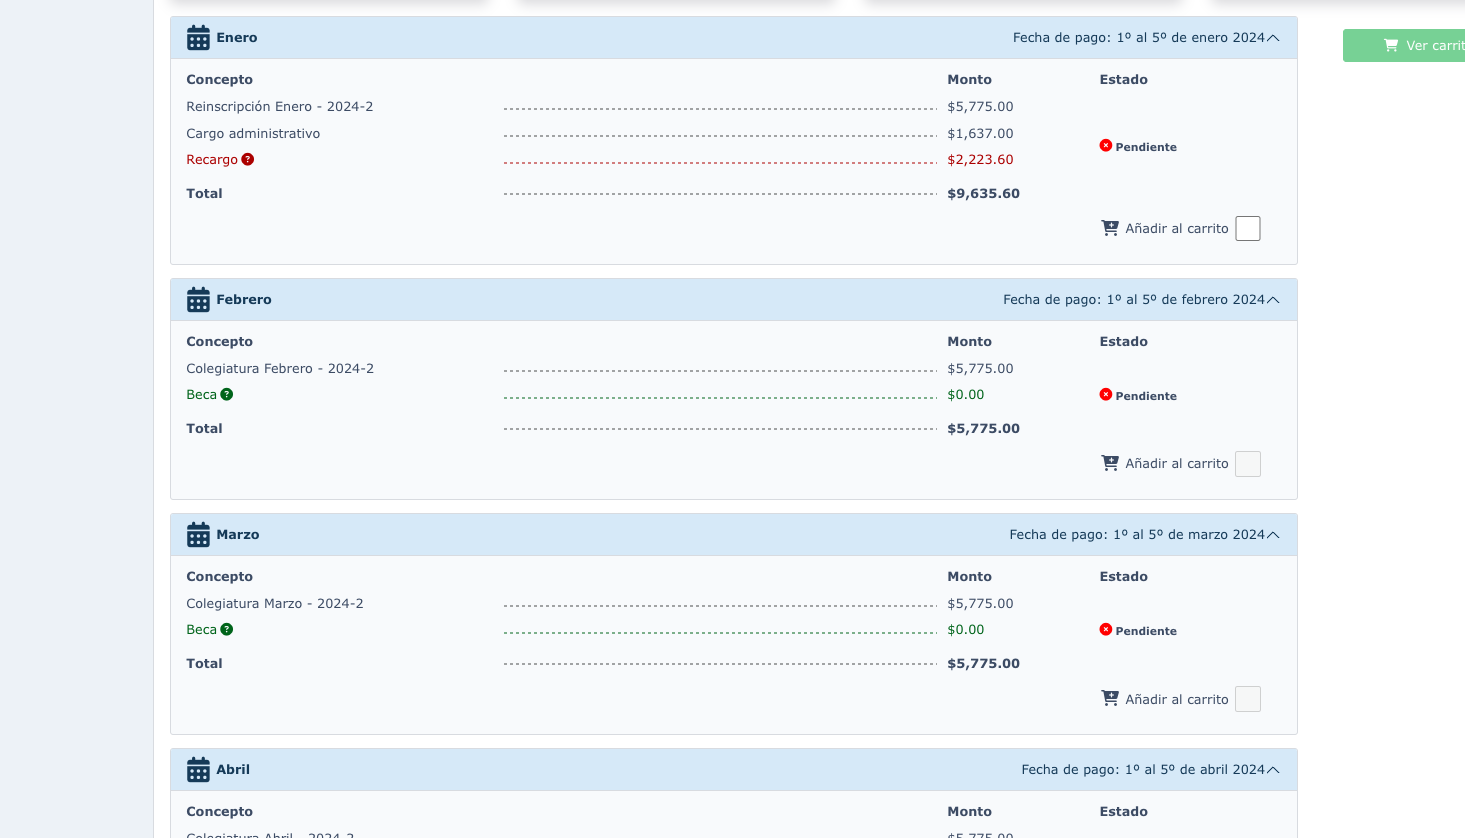
Task: Click 'Fecha de pago: 1º al 5º de marzo 2024'
Action: [1137, 535]
